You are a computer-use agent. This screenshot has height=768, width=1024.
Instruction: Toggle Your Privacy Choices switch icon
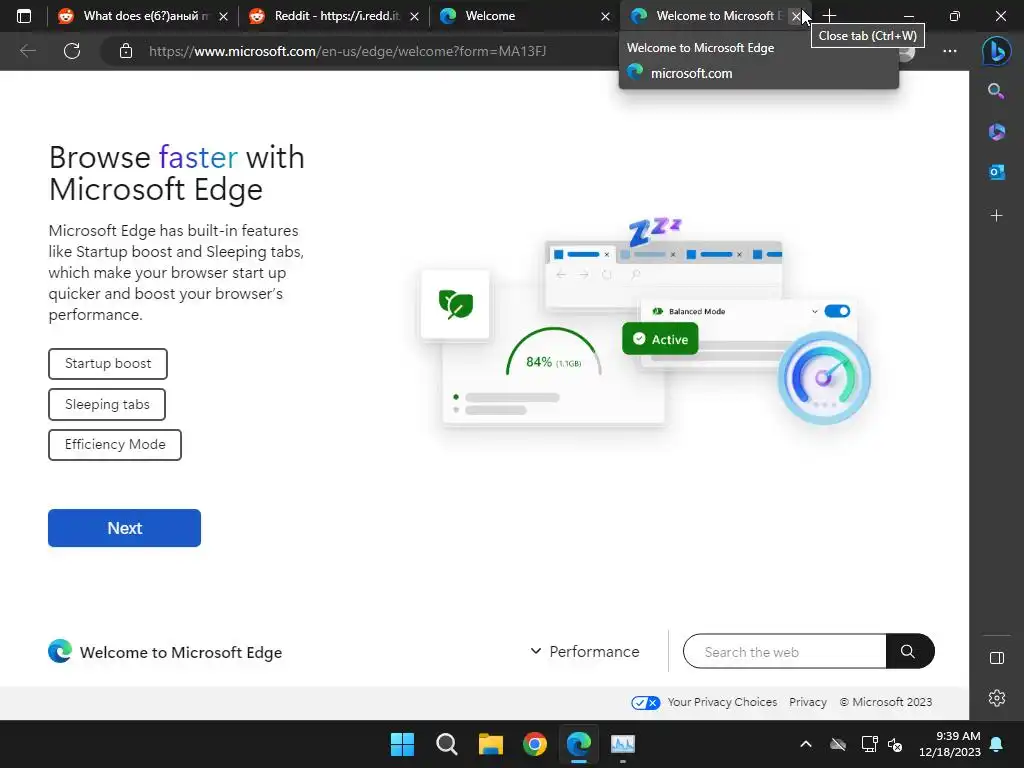click(645, 703)
